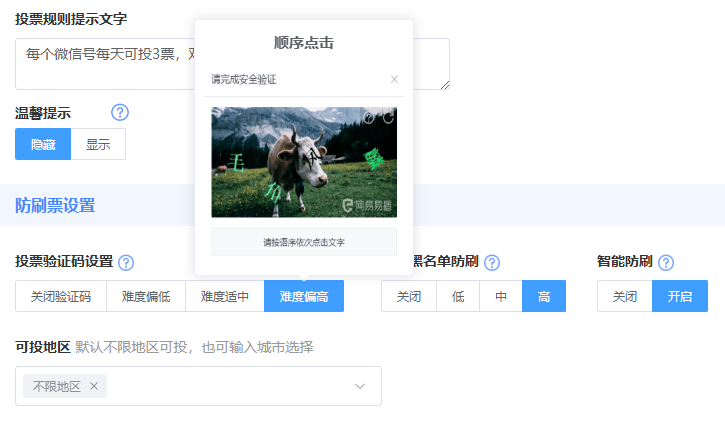Viewport: 725px width, 427px height.
Task: Click the 网易易盾 logo watermark
Action: pos(366,204)
